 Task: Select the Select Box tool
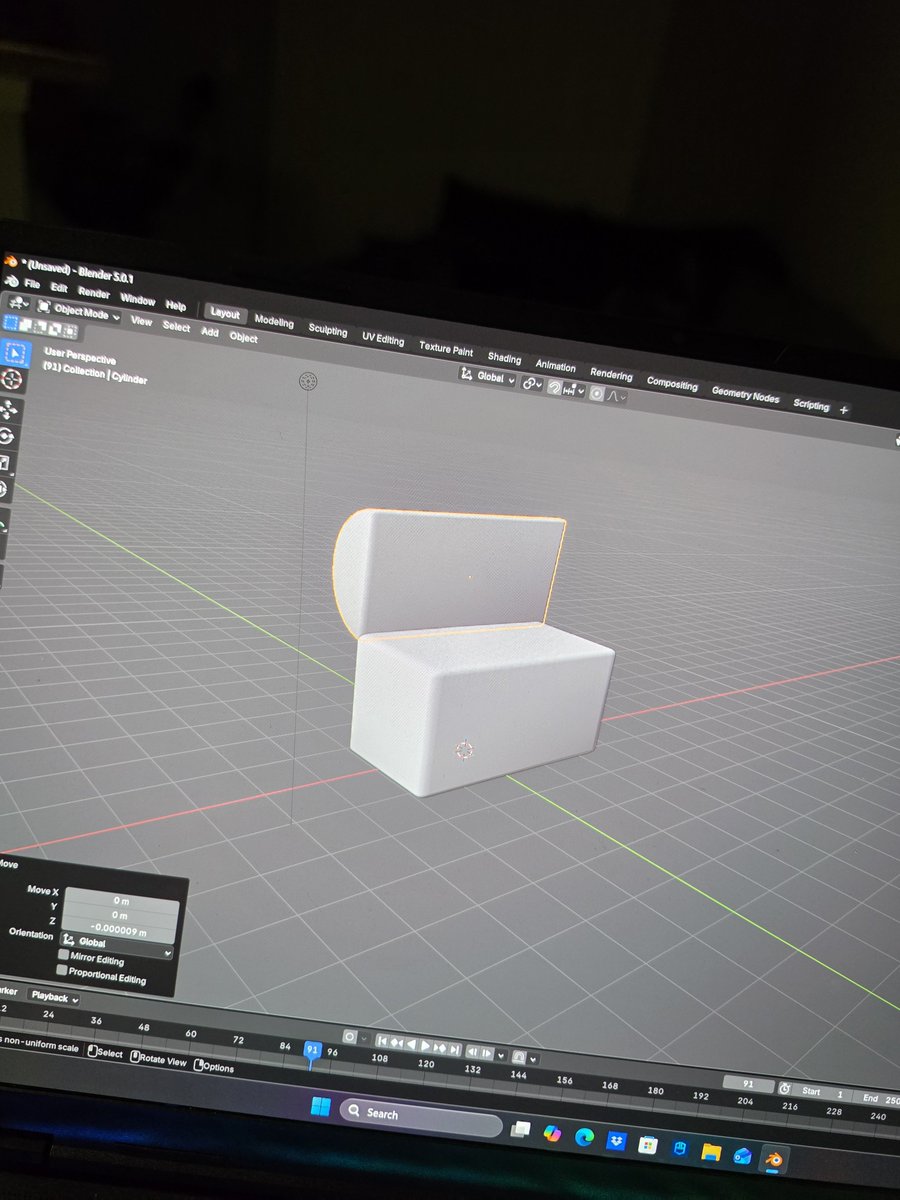coord(16,352)
